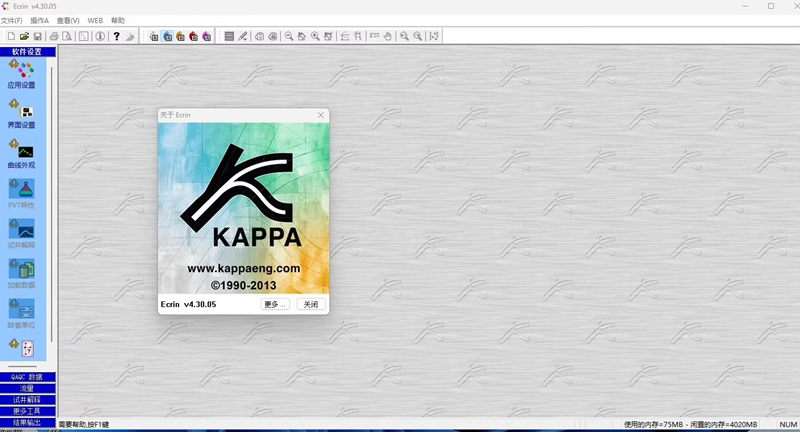Switch to the 更多工具 panel
Image resolution: width=800 pixels, height=432 pixels.
tap(28, 411)
